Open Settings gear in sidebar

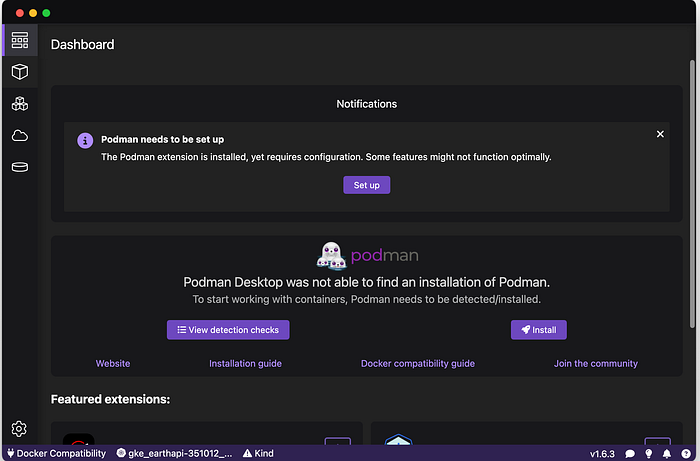(x=19, y=428)
